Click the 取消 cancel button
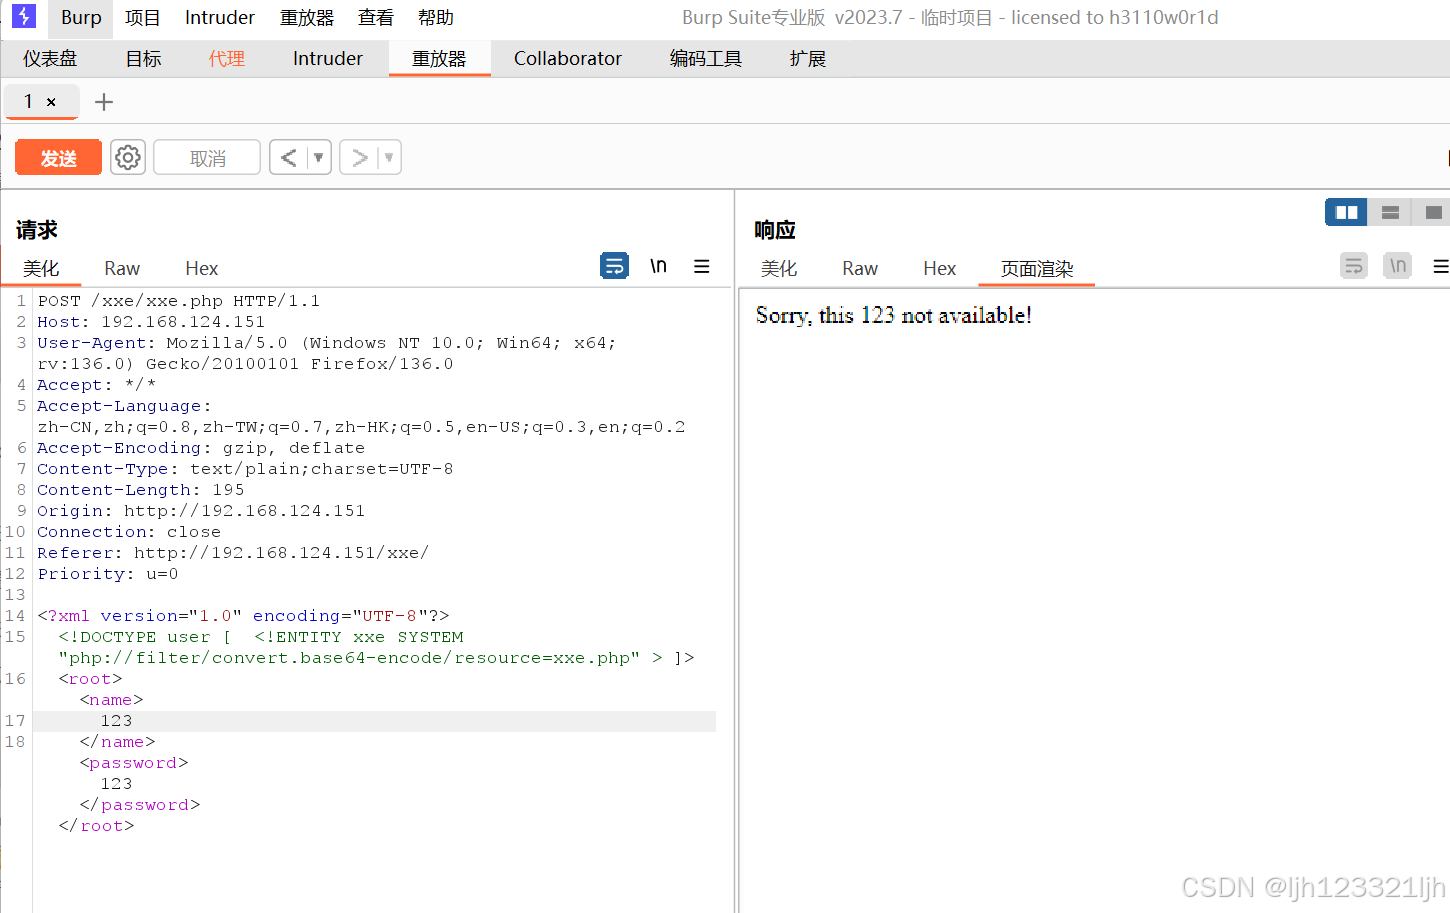The height and width of the screenshot is (913, 1450). coord(207,157)
